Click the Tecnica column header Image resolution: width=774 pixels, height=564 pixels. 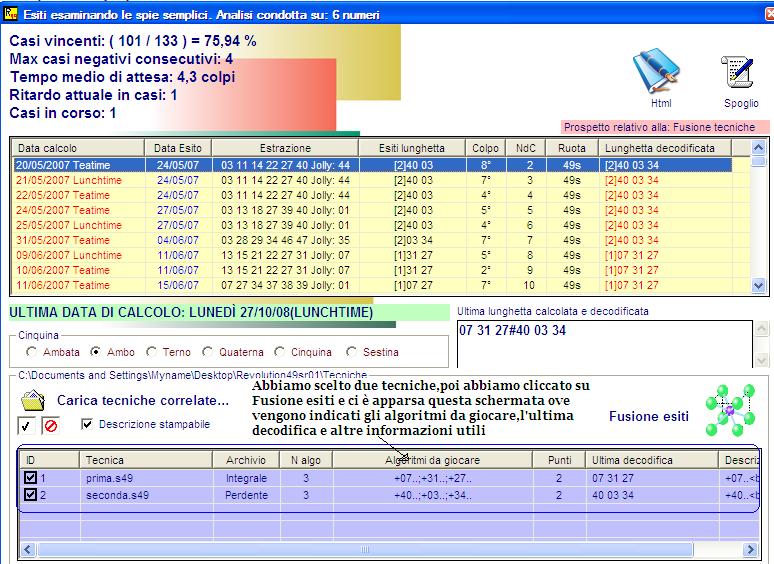point(146,460)
